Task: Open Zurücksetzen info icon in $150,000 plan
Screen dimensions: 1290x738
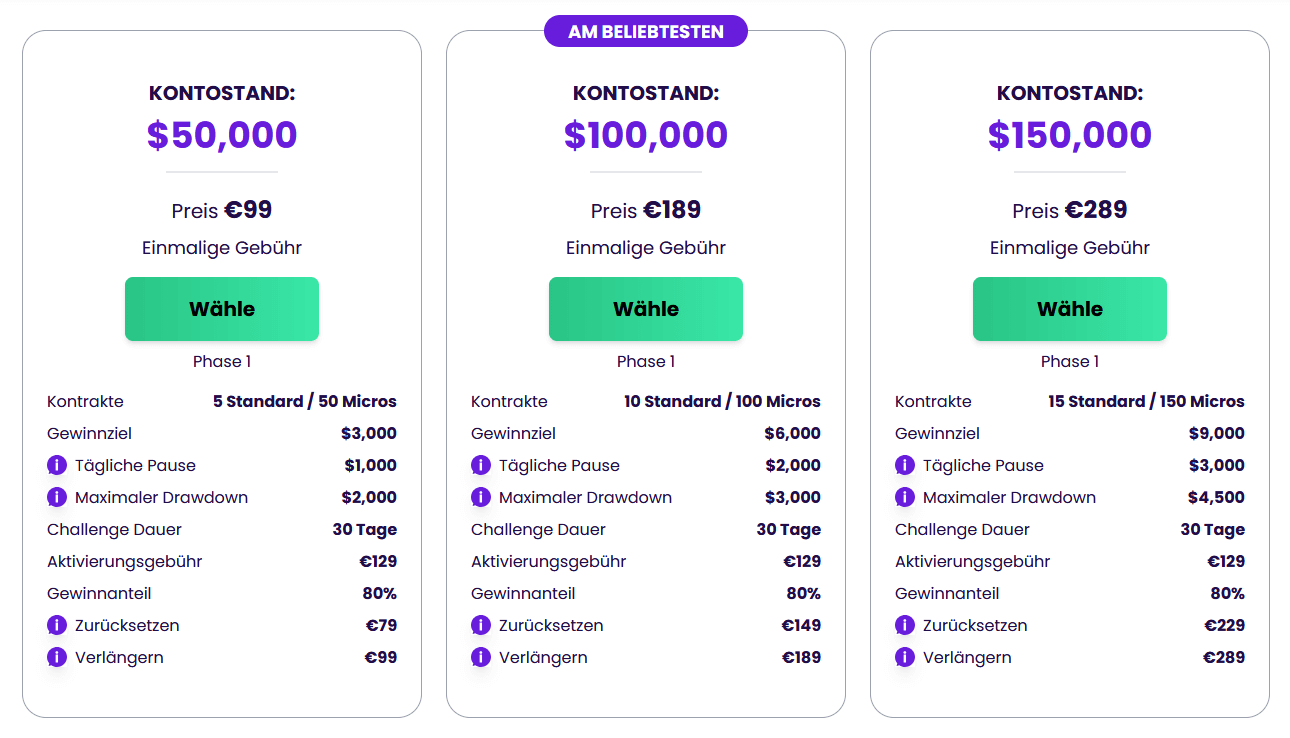Action: click(905, 625)
